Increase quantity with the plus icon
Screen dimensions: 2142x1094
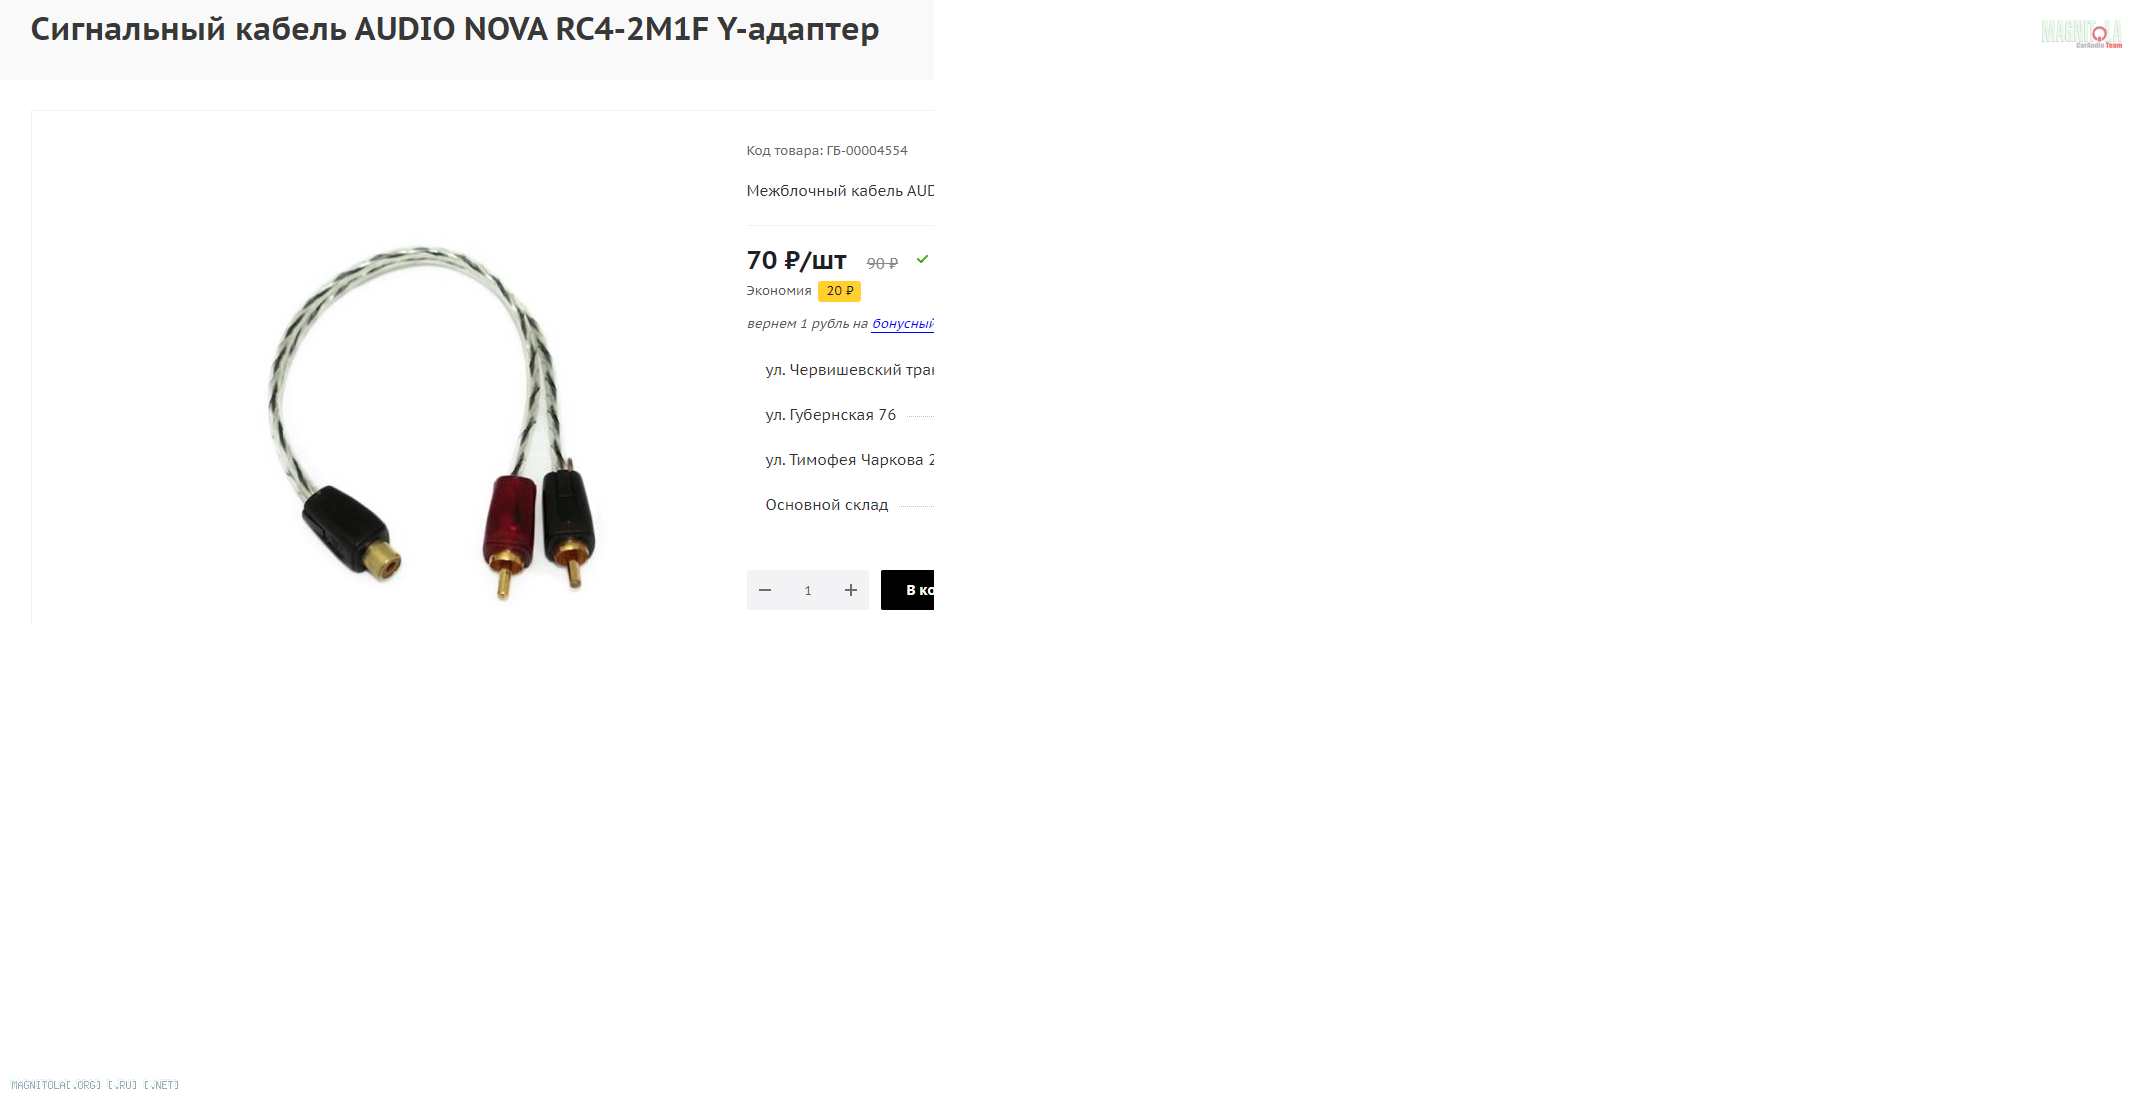click(x=851, y=590)
